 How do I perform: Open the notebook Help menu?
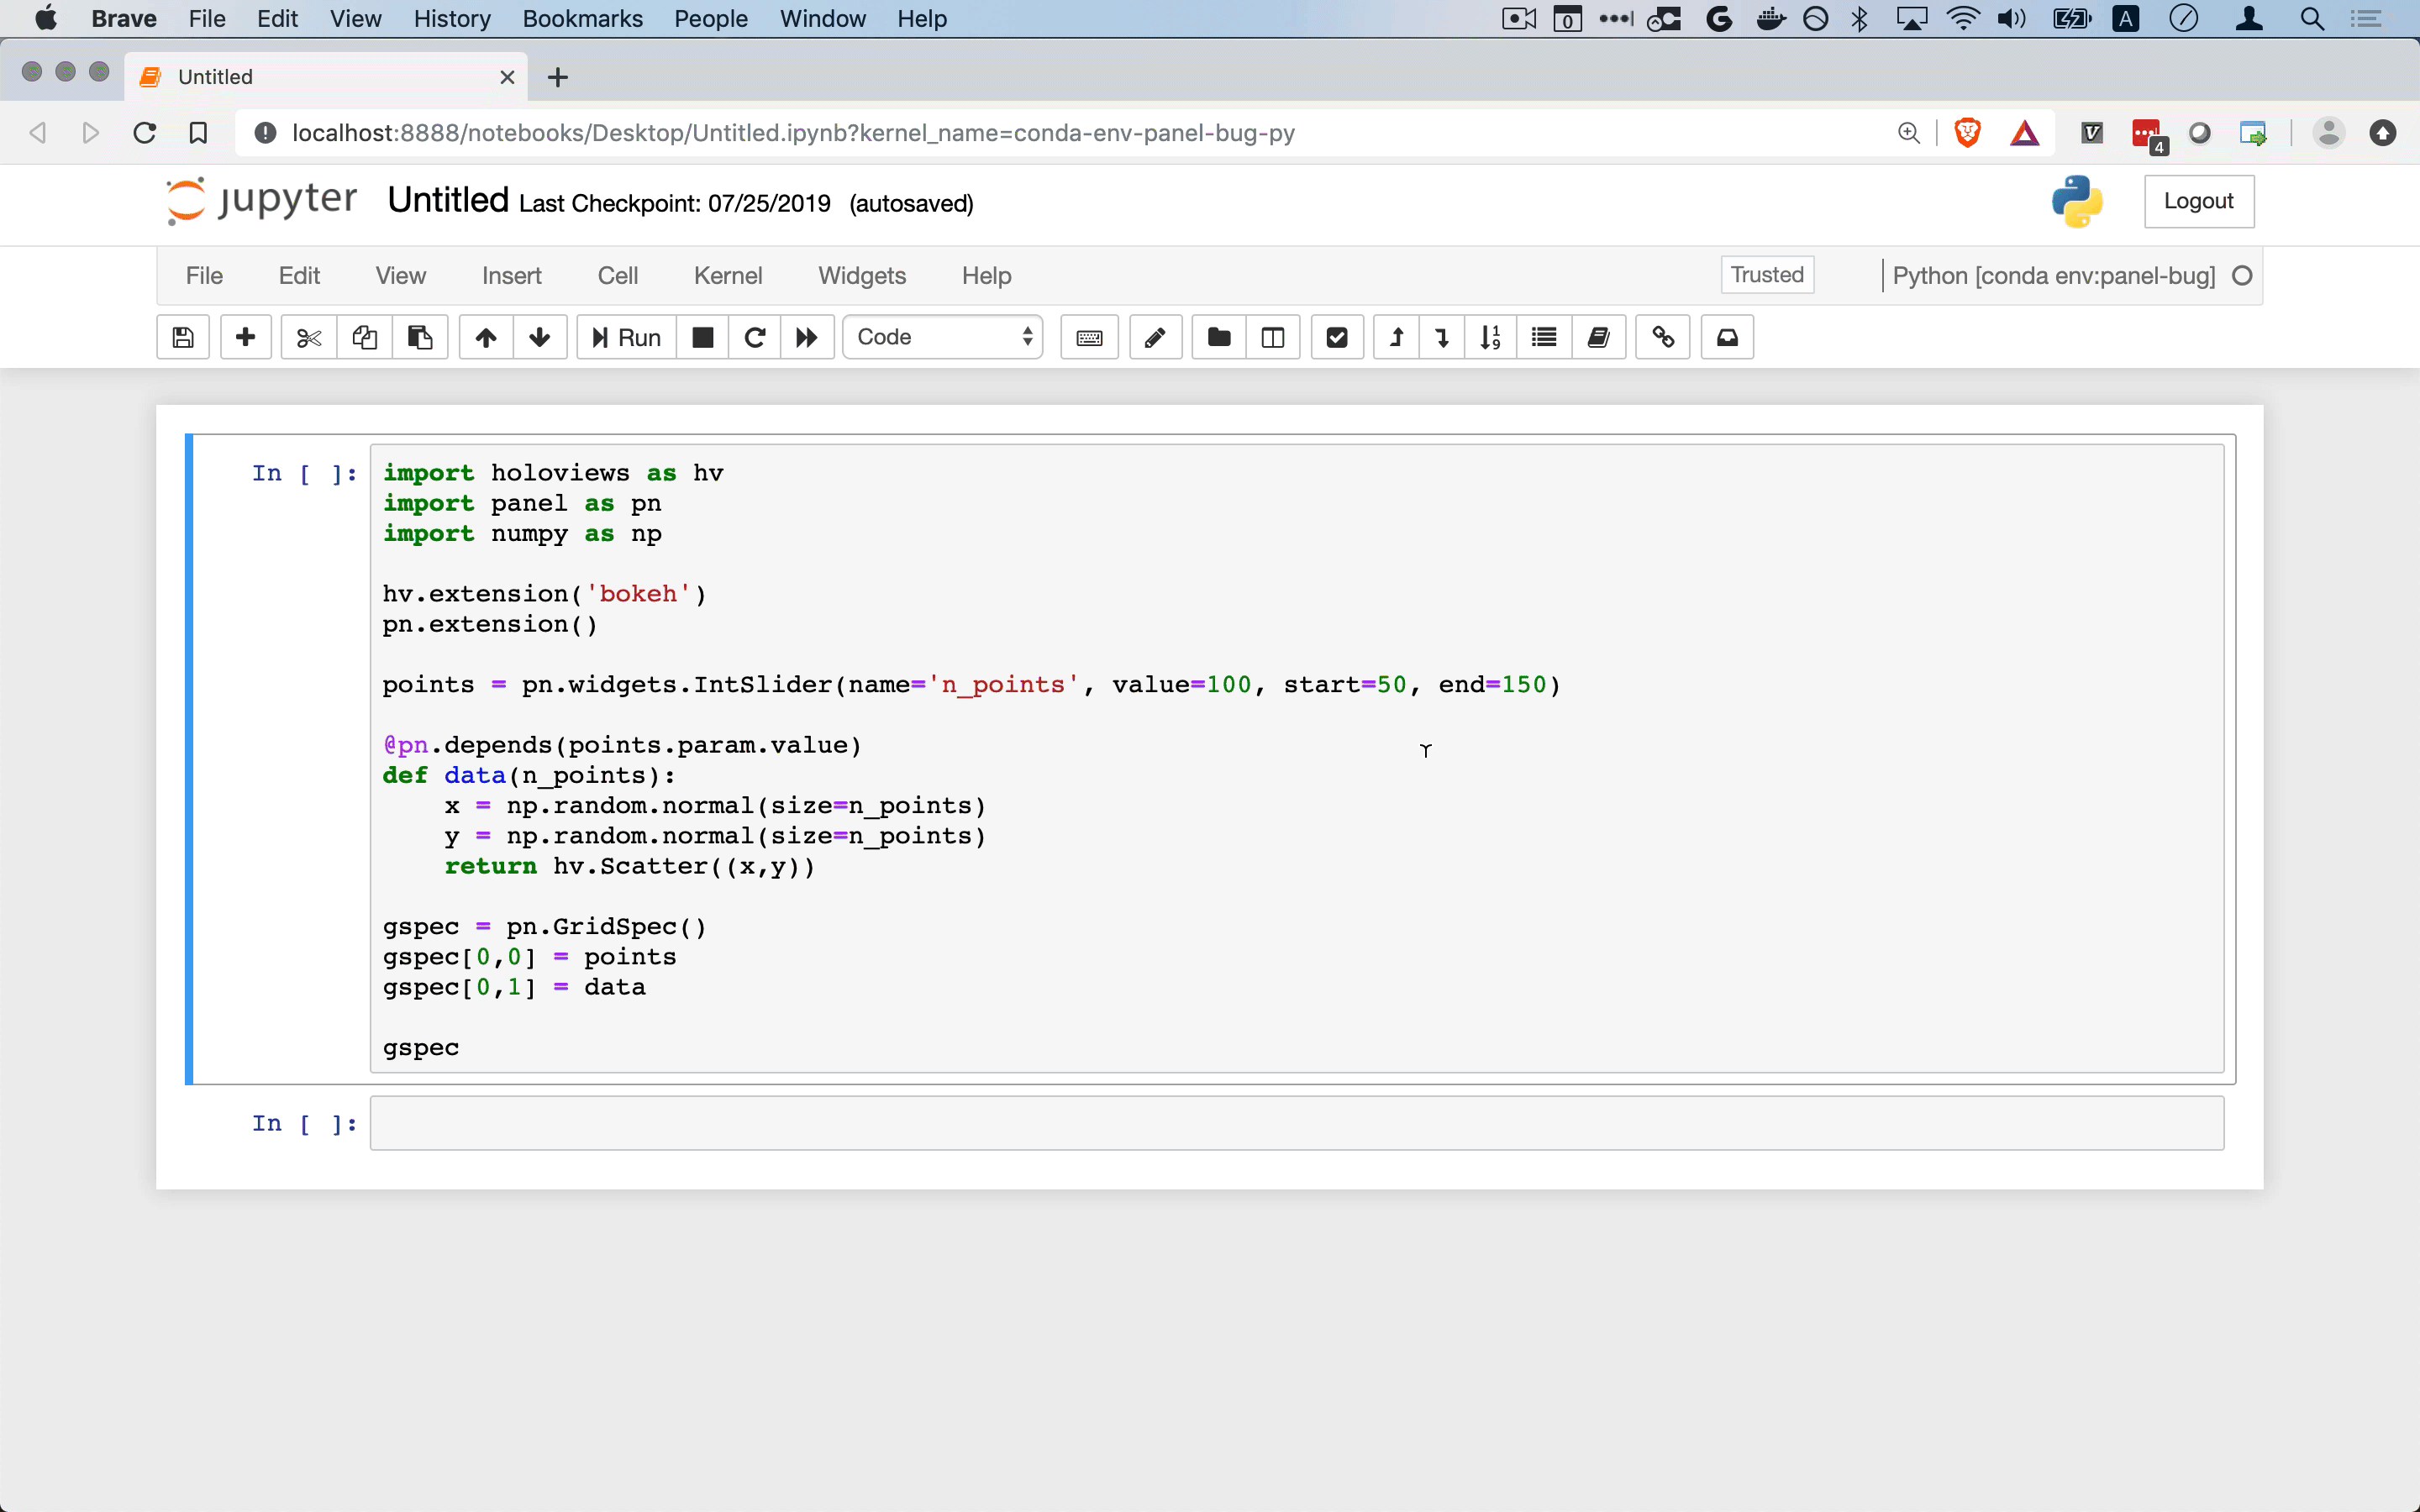pos(986,276)
